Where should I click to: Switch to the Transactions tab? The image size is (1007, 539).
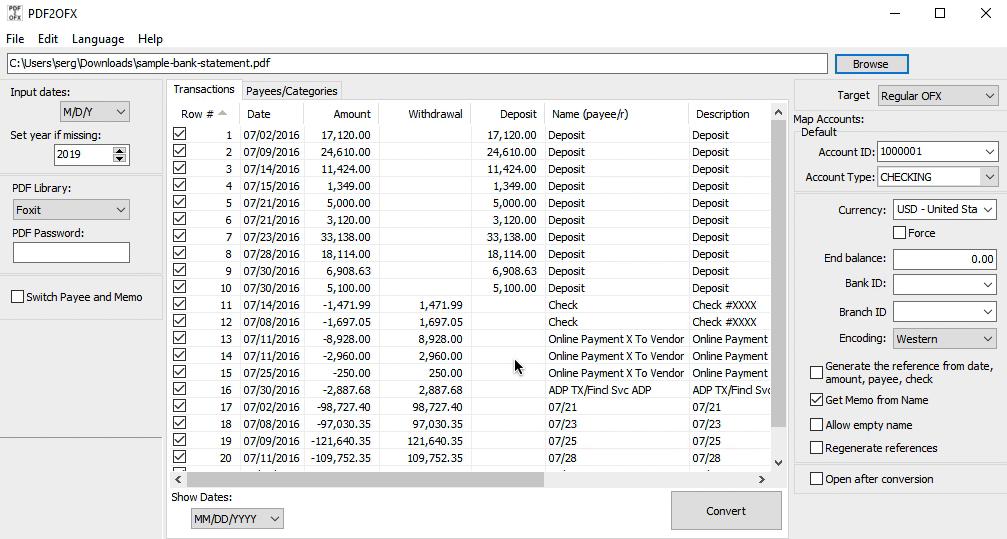point(204,89)
